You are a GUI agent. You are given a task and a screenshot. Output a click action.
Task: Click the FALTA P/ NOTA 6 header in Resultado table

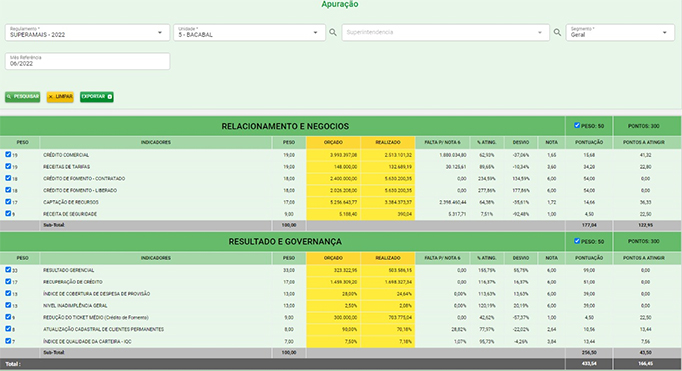442,258
